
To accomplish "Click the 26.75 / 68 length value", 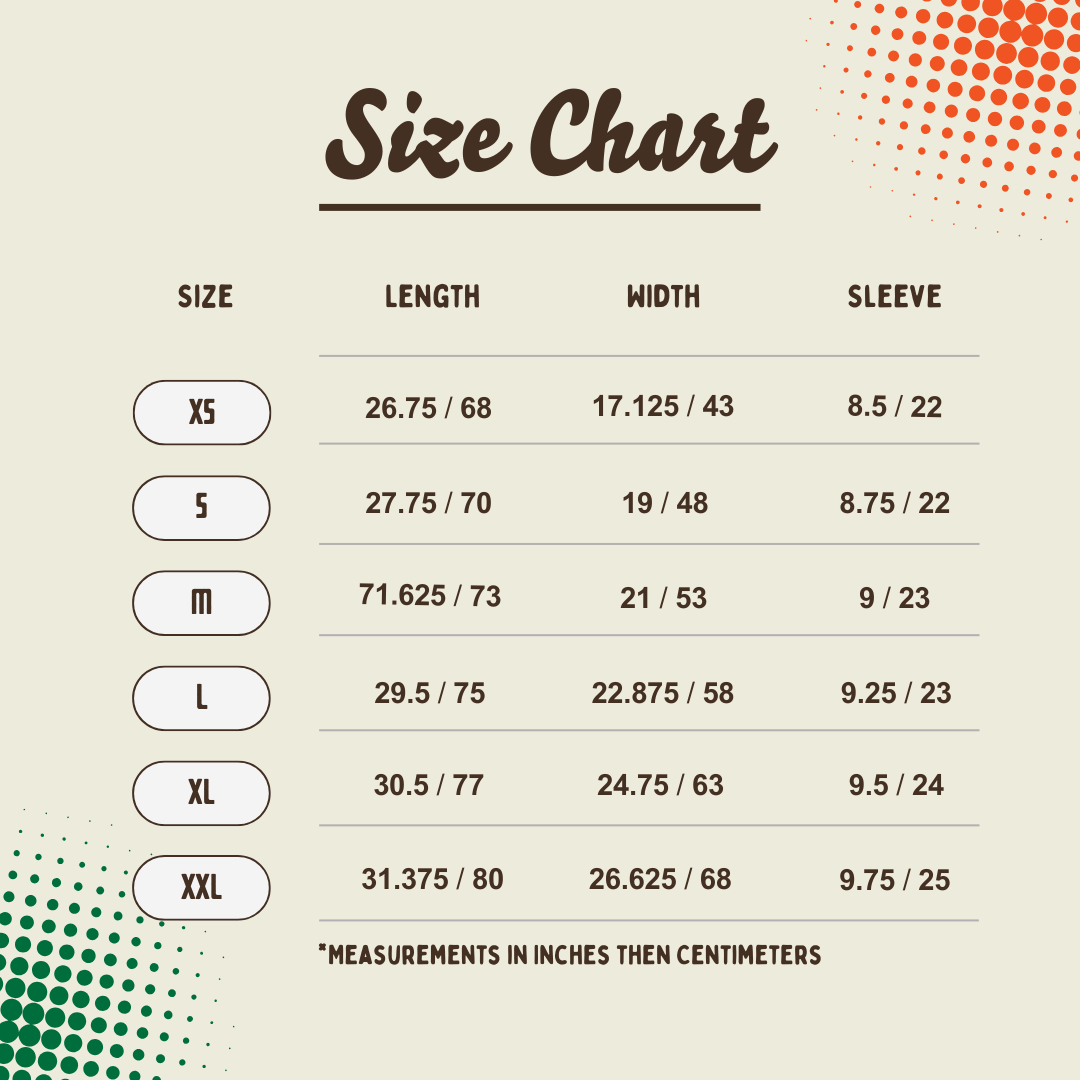I will (428, 408).
